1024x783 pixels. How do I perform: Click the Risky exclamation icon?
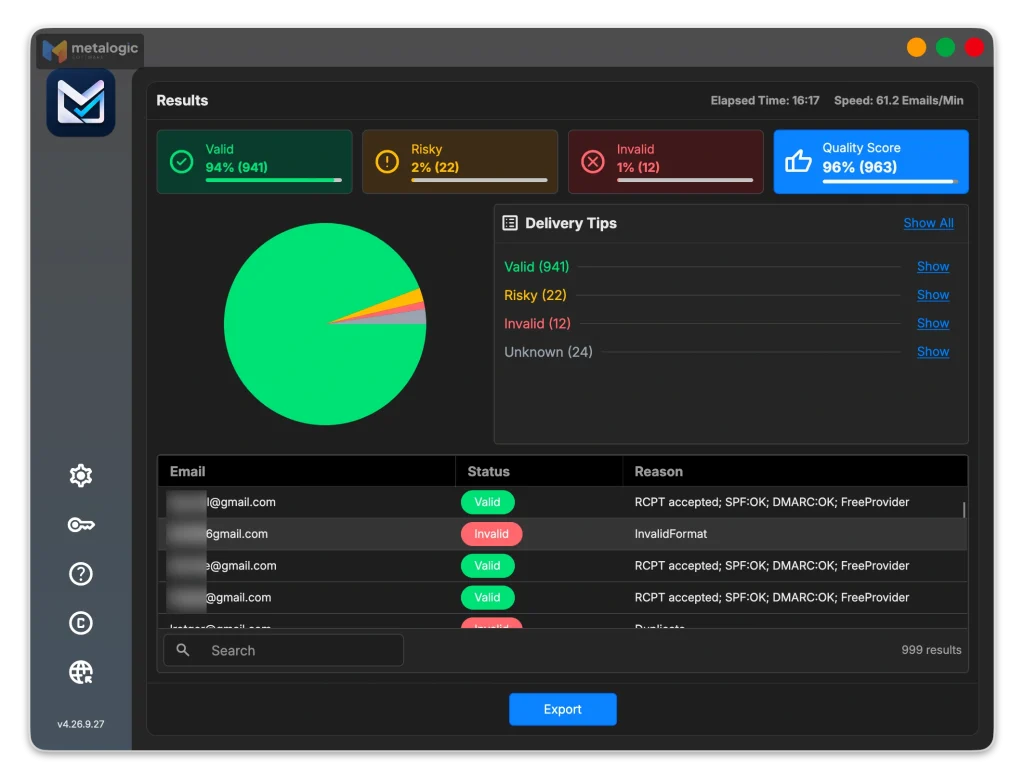[387, 161]
